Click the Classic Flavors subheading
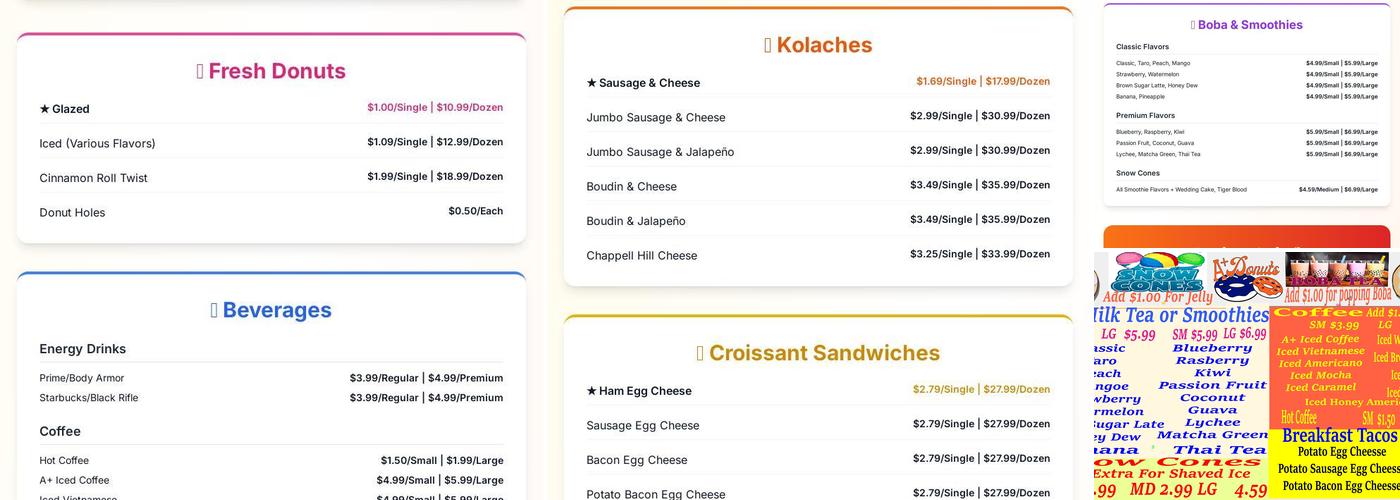Screen dimensions: 1400x500 click(x=1142, y=47)
